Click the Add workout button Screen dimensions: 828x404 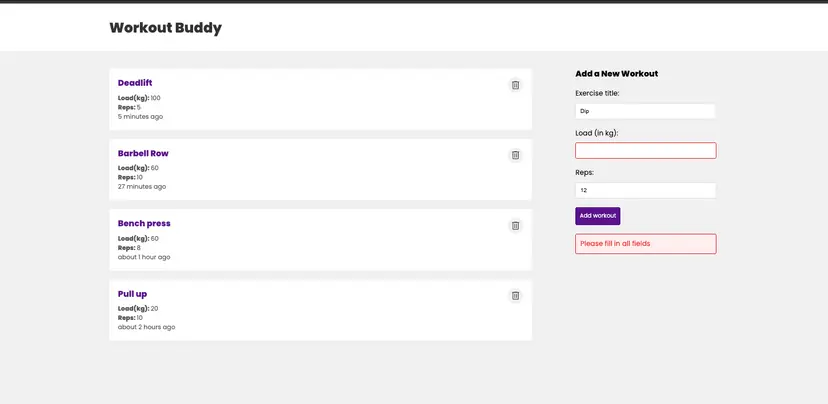[597, 216]
